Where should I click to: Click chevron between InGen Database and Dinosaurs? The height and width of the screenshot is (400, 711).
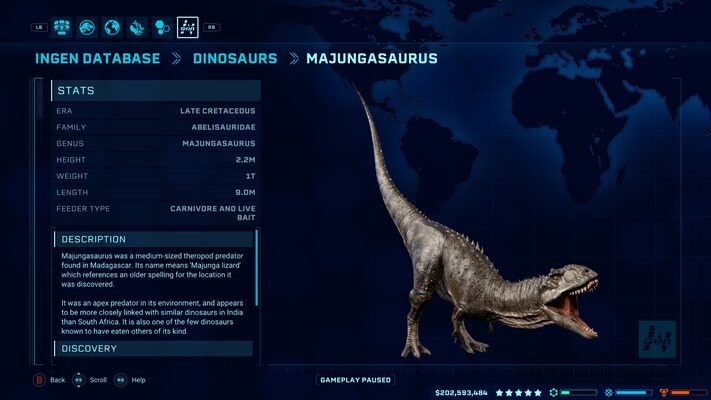click(x=176, y=59)
